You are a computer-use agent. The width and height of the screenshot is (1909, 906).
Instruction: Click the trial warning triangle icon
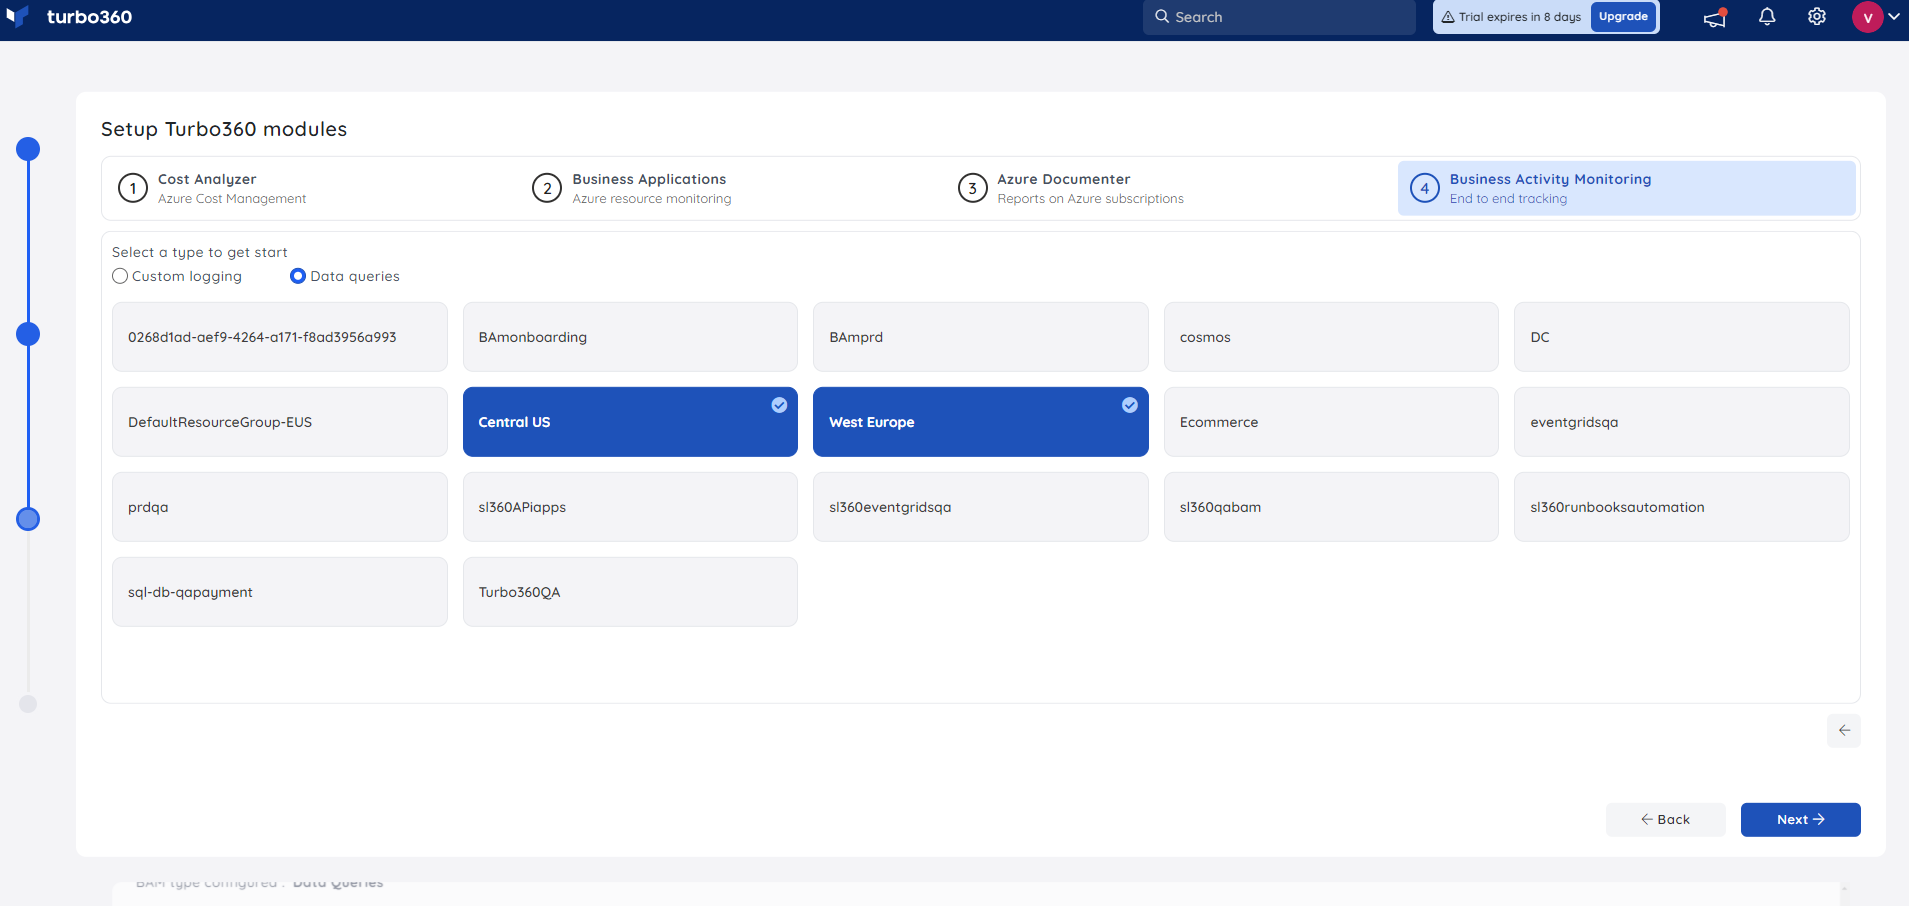1448,17
